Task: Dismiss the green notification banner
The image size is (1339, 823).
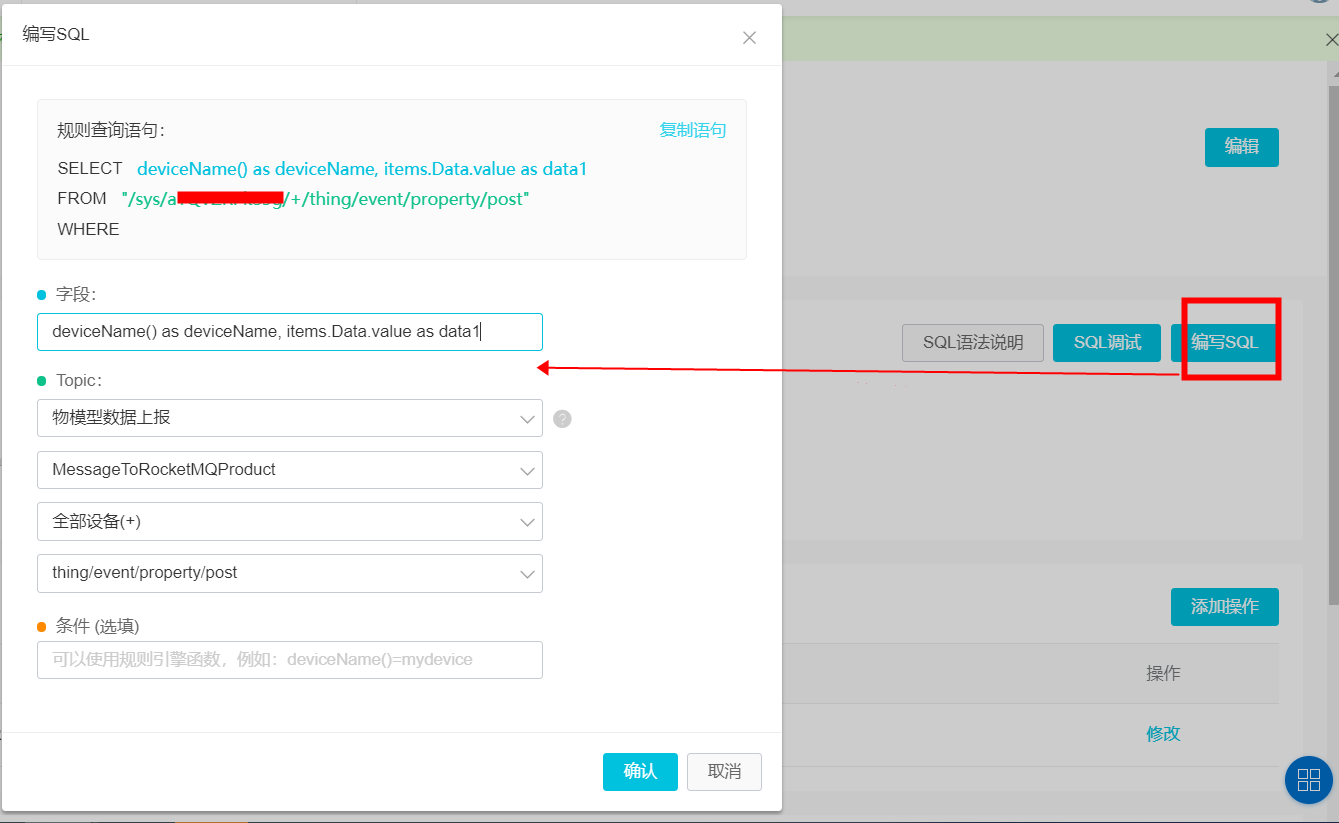Action: point(1330,38)
